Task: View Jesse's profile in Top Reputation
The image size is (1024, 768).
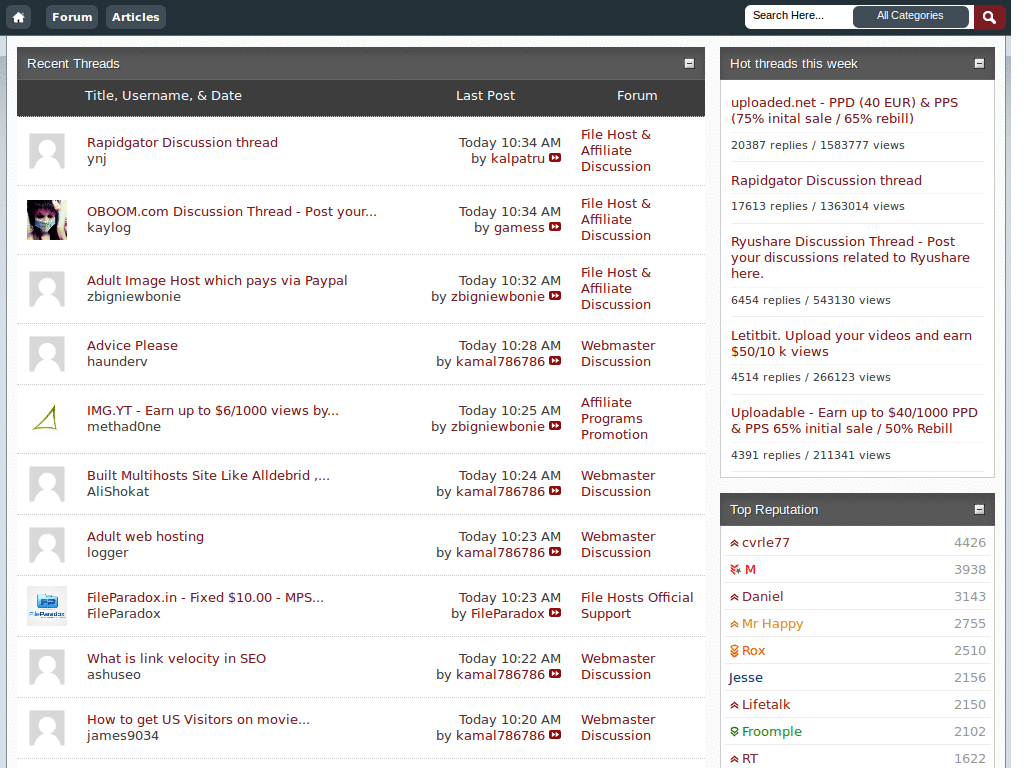Action: point(746,678)
